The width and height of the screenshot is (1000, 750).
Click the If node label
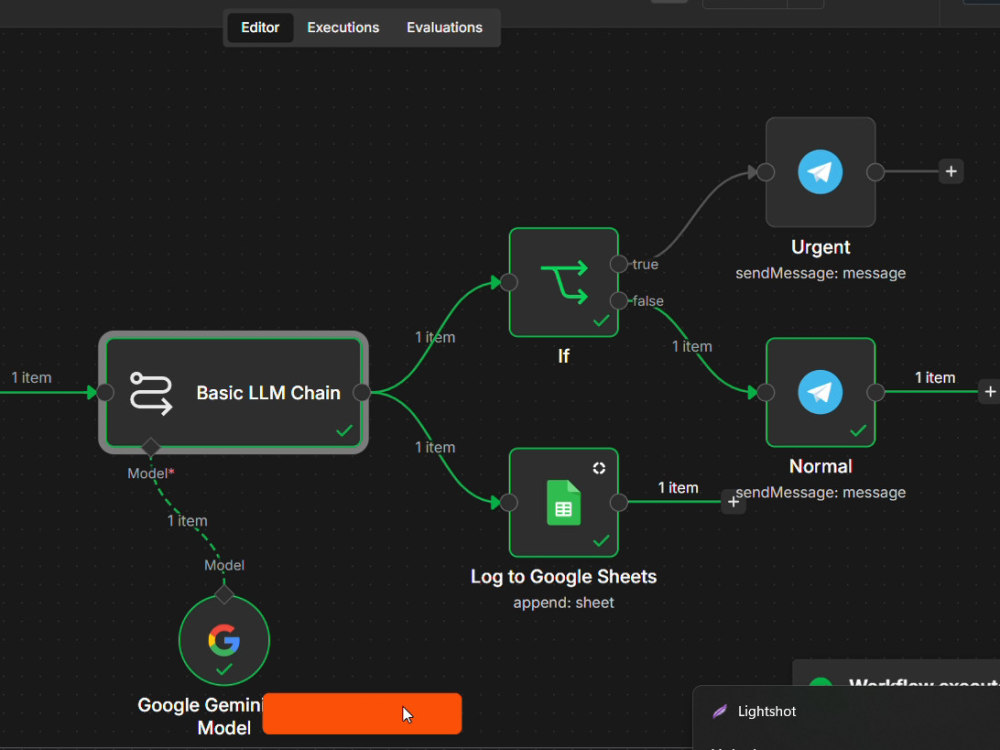564,356
